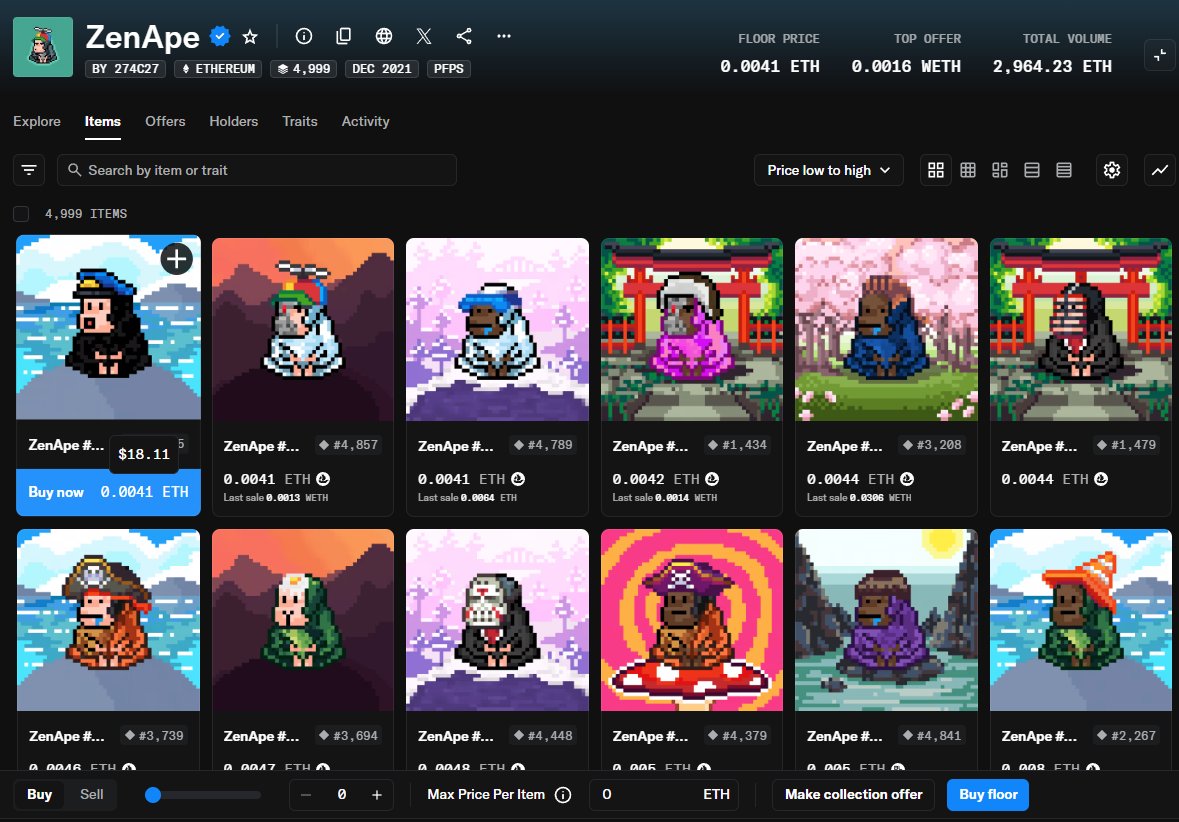Switch to compact table view layout
Image resolution: width=1179 pixels, height=822 pixels.
tap(1064, 170)
